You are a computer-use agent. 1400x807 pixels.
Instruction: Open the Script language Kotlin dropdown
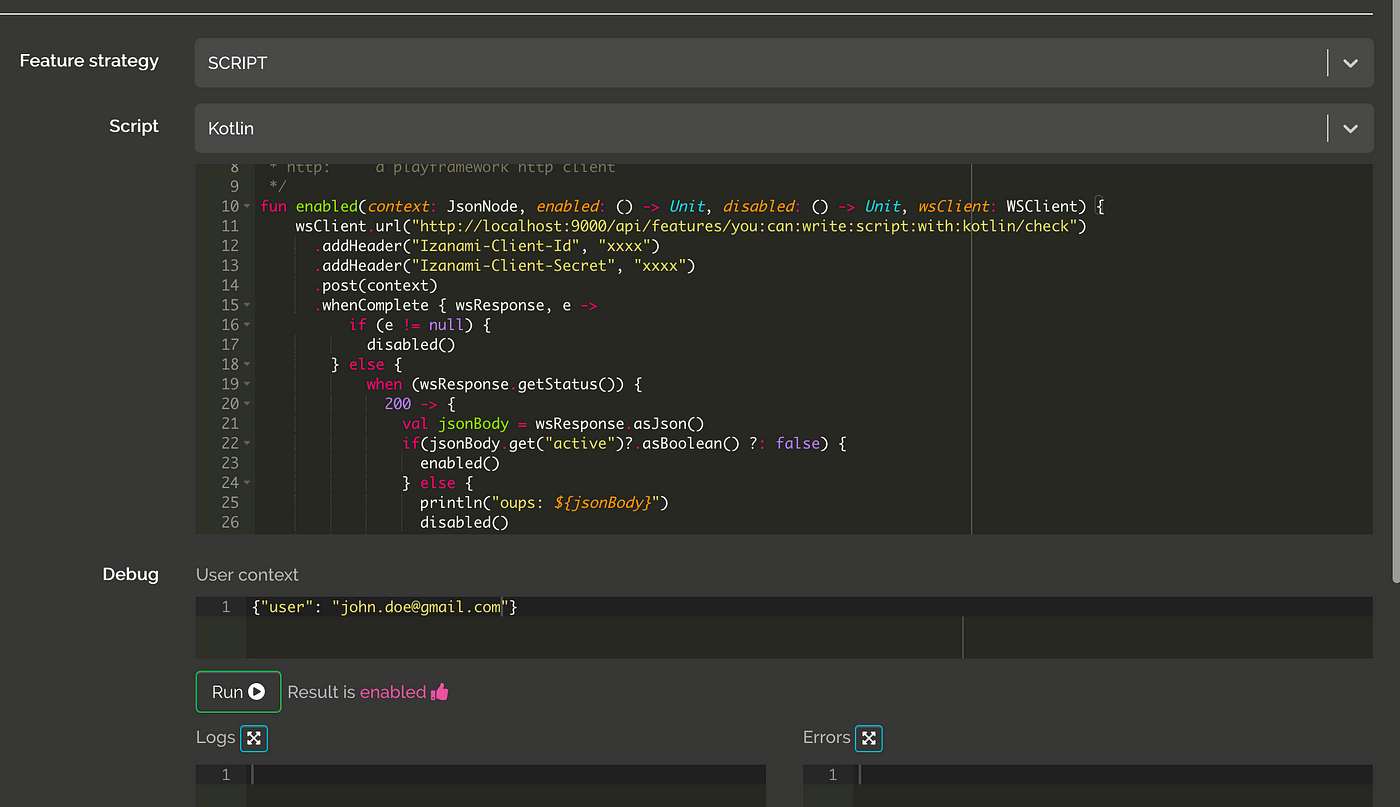[x=783, y=128]
